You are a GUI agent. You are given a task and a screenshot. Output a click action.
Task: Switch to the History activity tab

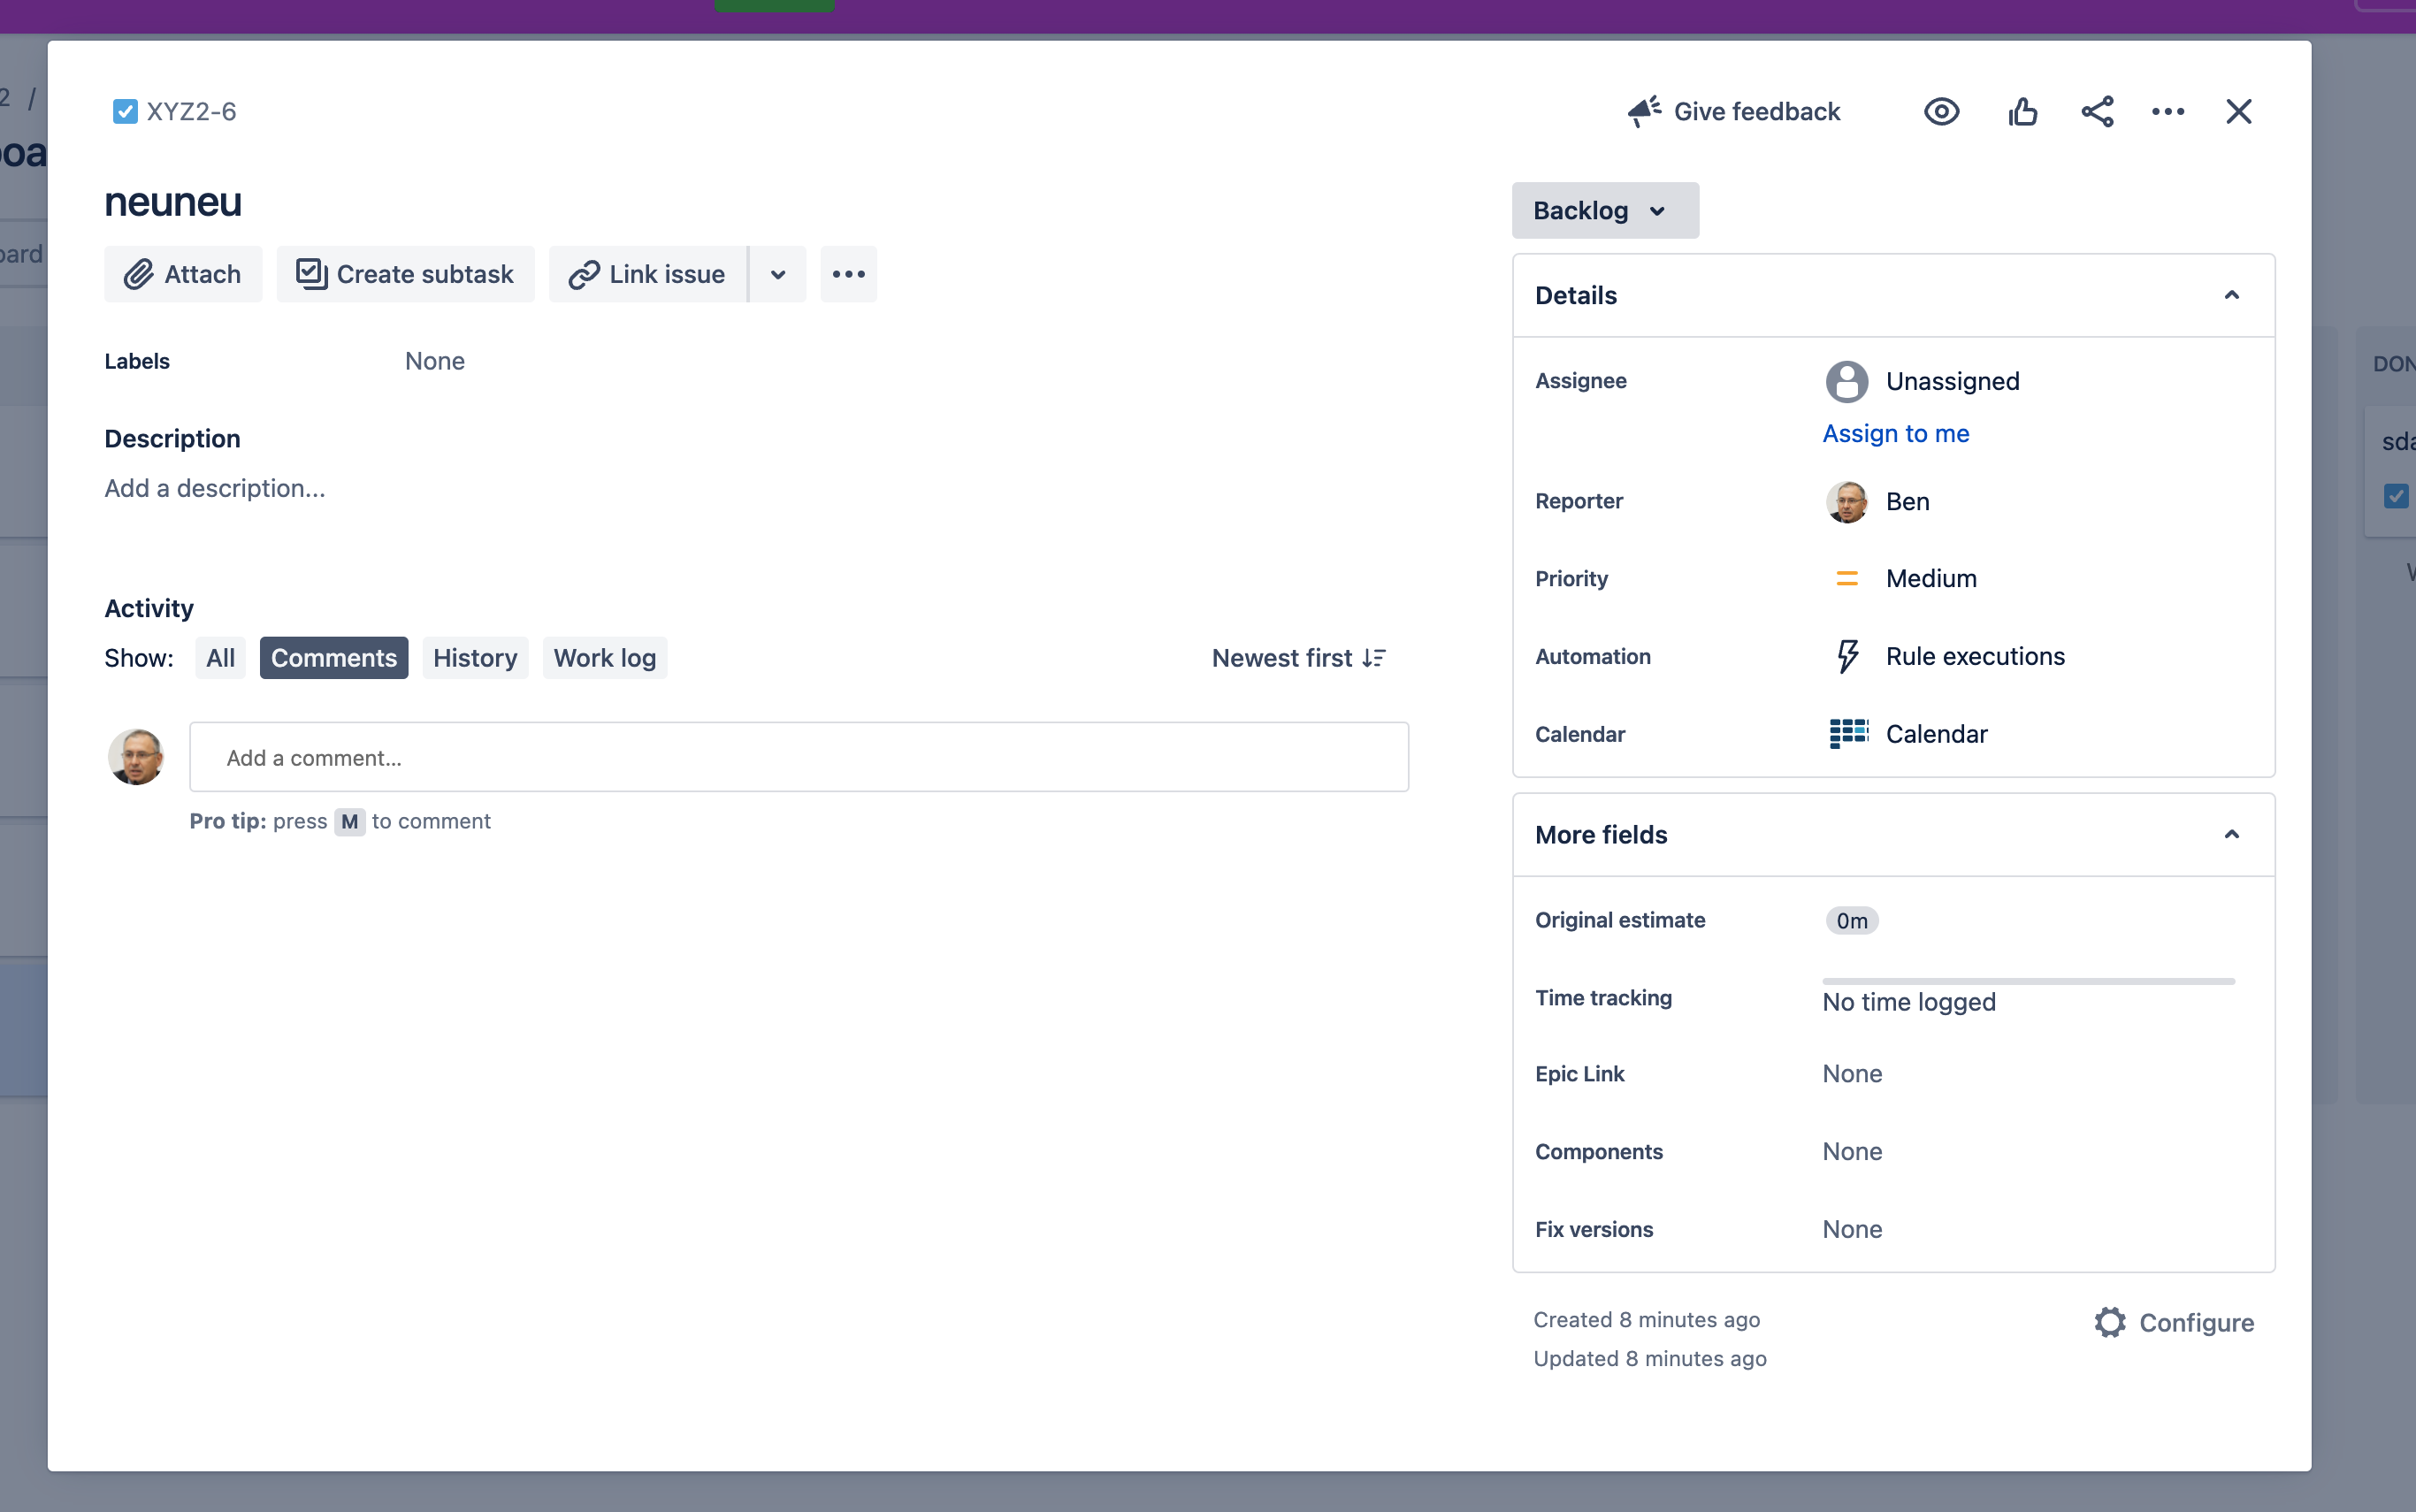(475, 658)
